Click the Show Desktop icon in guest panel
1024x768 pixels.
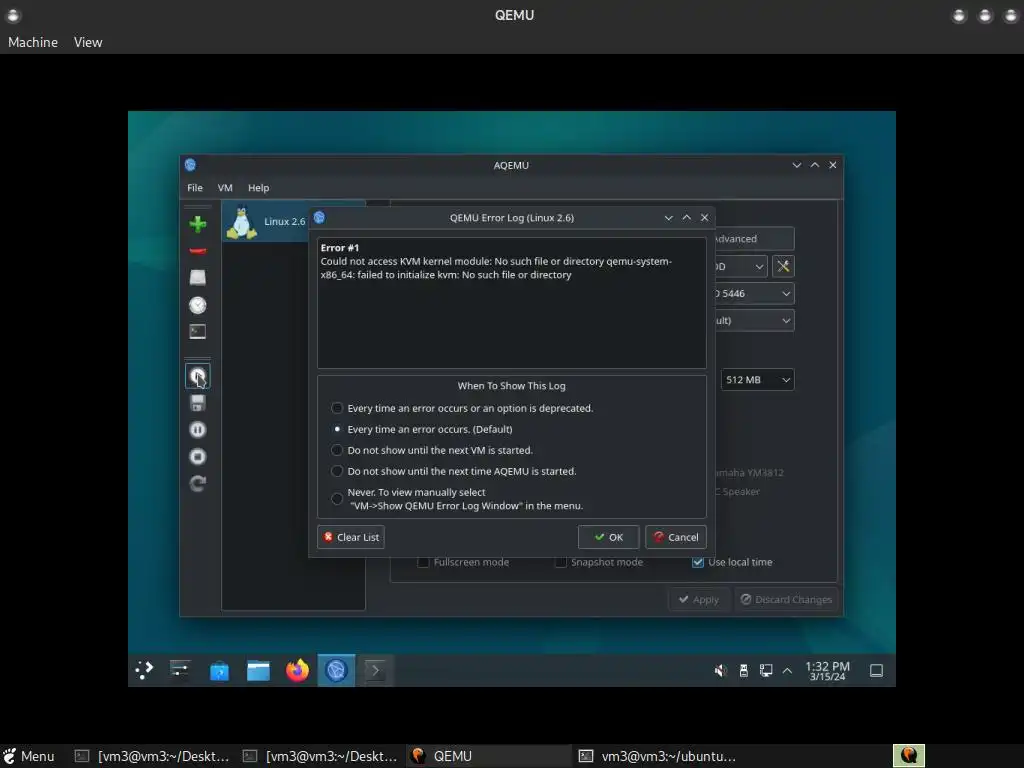tap(876, 671)
